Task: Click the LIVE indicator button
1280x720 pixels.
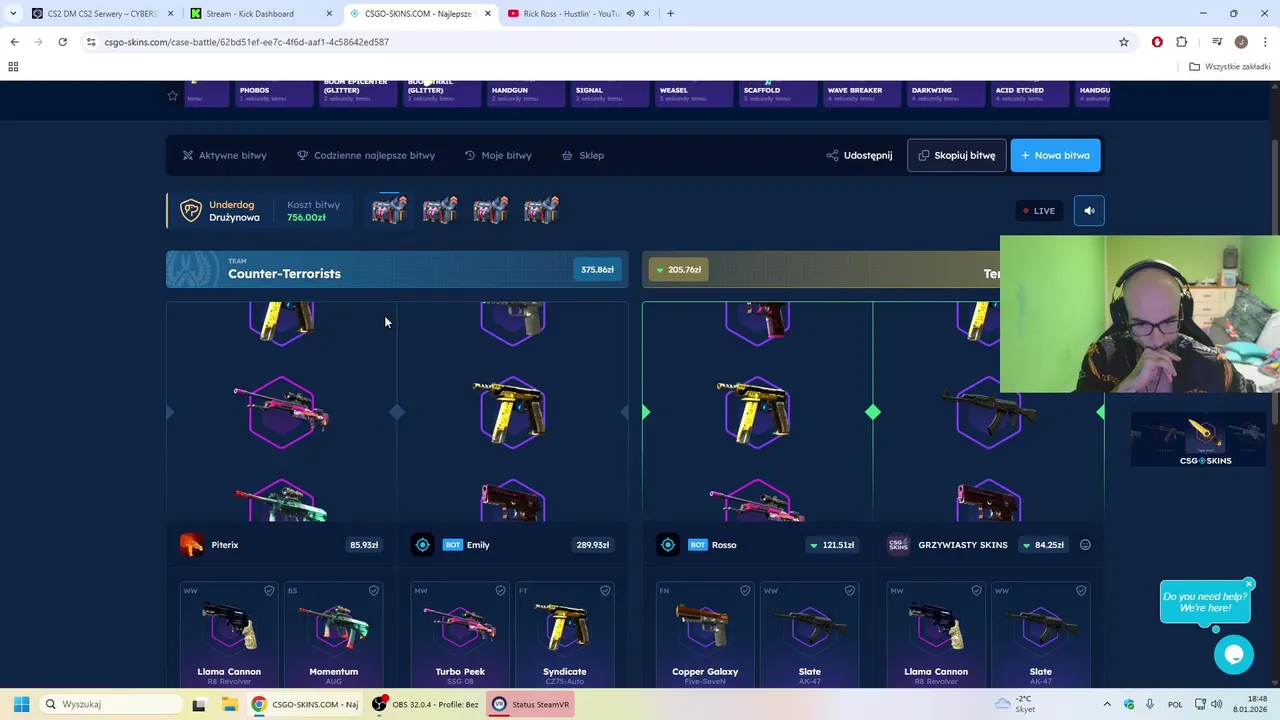Action: 1039,211
